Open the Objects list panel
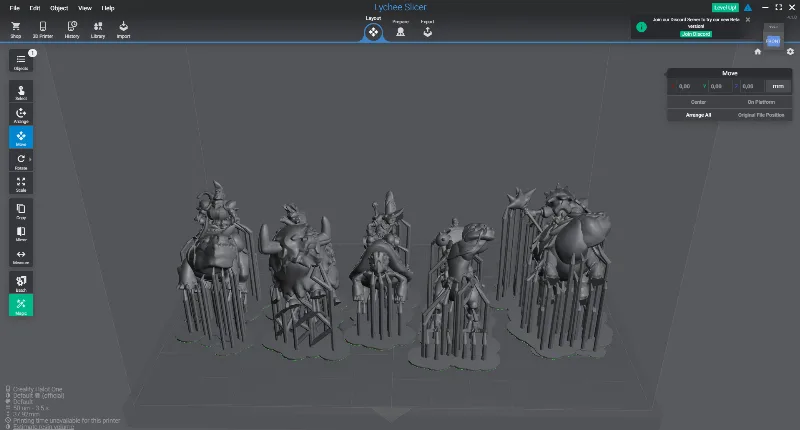 click(21, 61)
